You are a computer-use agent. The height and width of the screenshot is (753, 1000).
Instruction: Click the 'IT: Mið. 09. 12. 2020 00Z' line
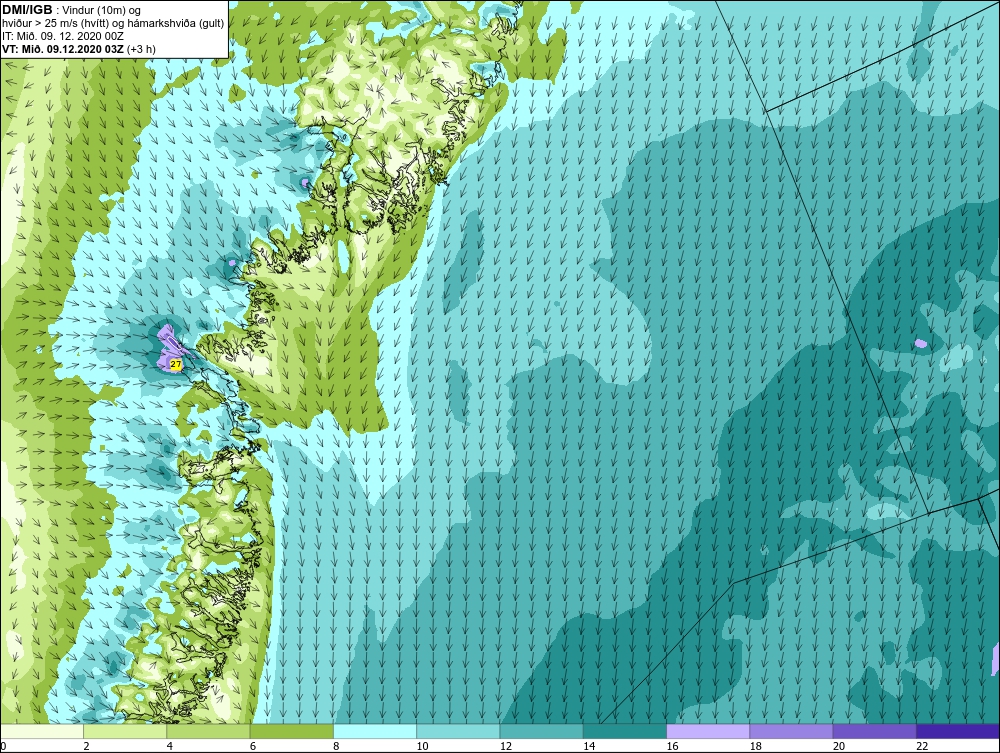62,36
